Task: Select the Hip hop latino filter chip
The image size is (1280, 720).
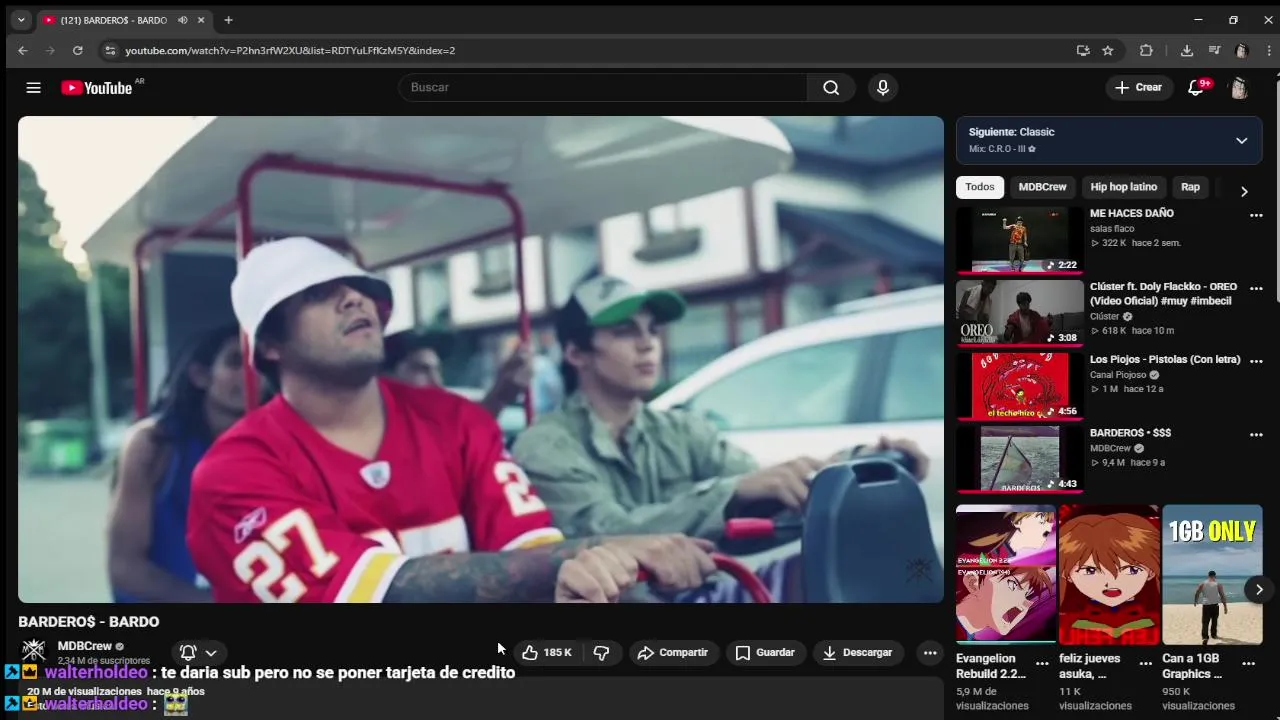Action: coord(1123,187)
